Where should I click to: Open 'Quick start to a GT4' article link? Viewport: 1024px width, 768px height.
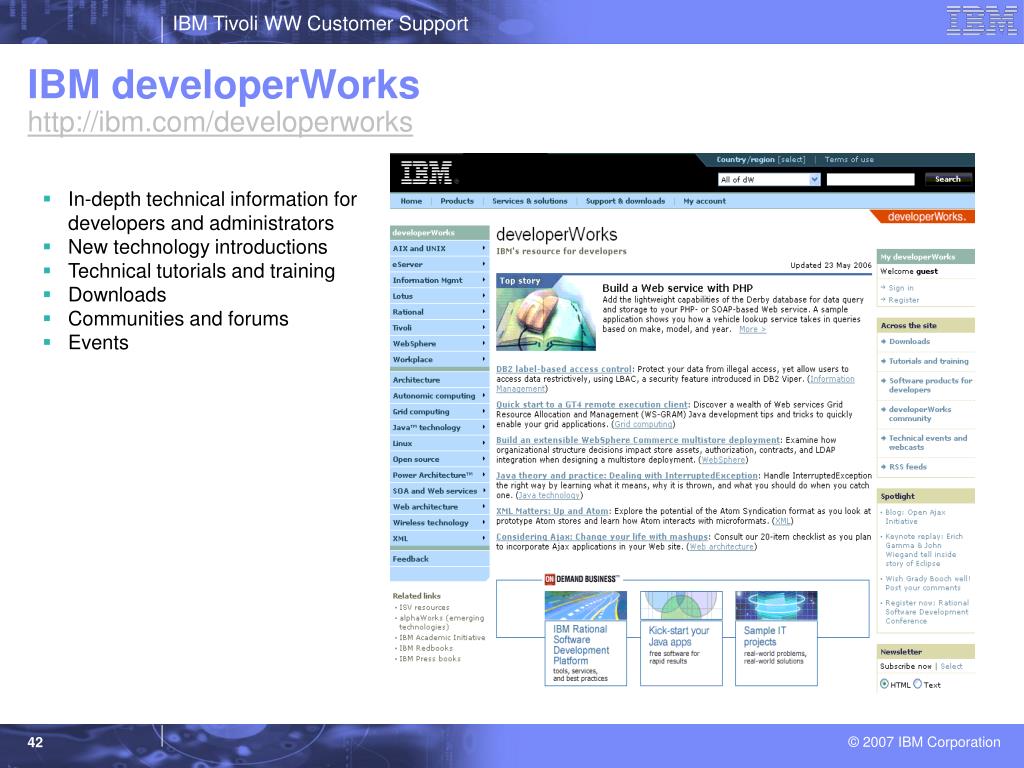coord(592,405)
